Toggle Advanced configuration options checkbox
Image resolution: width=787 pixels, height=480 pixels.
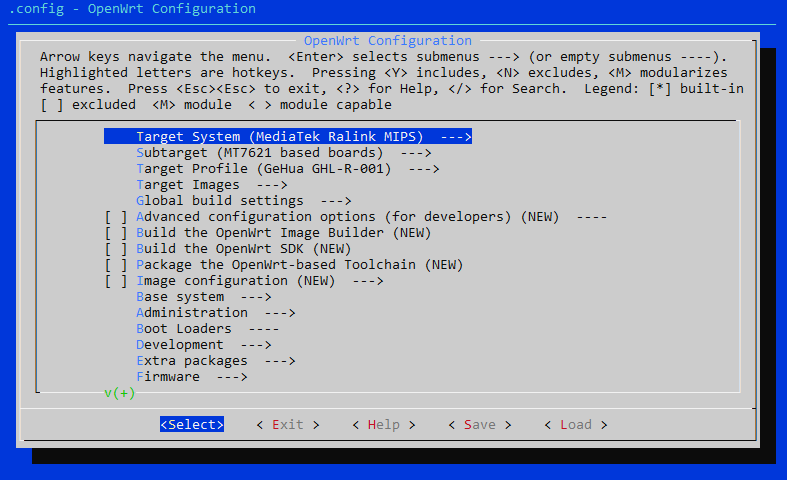(x=115, y=217)
